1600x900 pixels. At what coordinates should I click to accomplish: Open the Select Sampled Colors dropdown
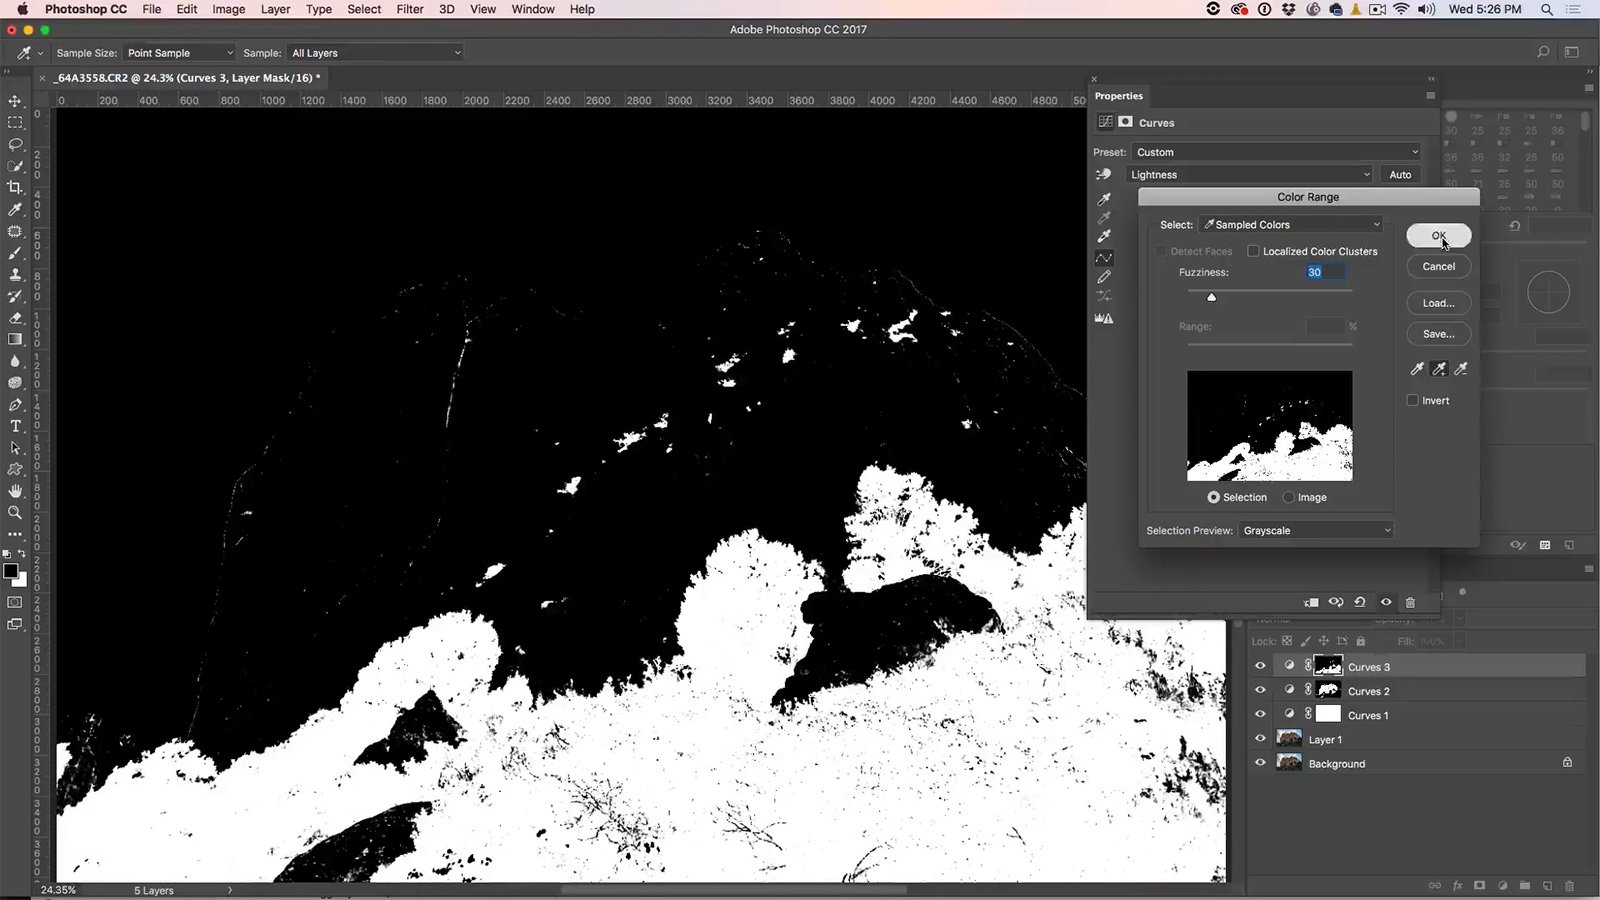[x=1290, y=224]
